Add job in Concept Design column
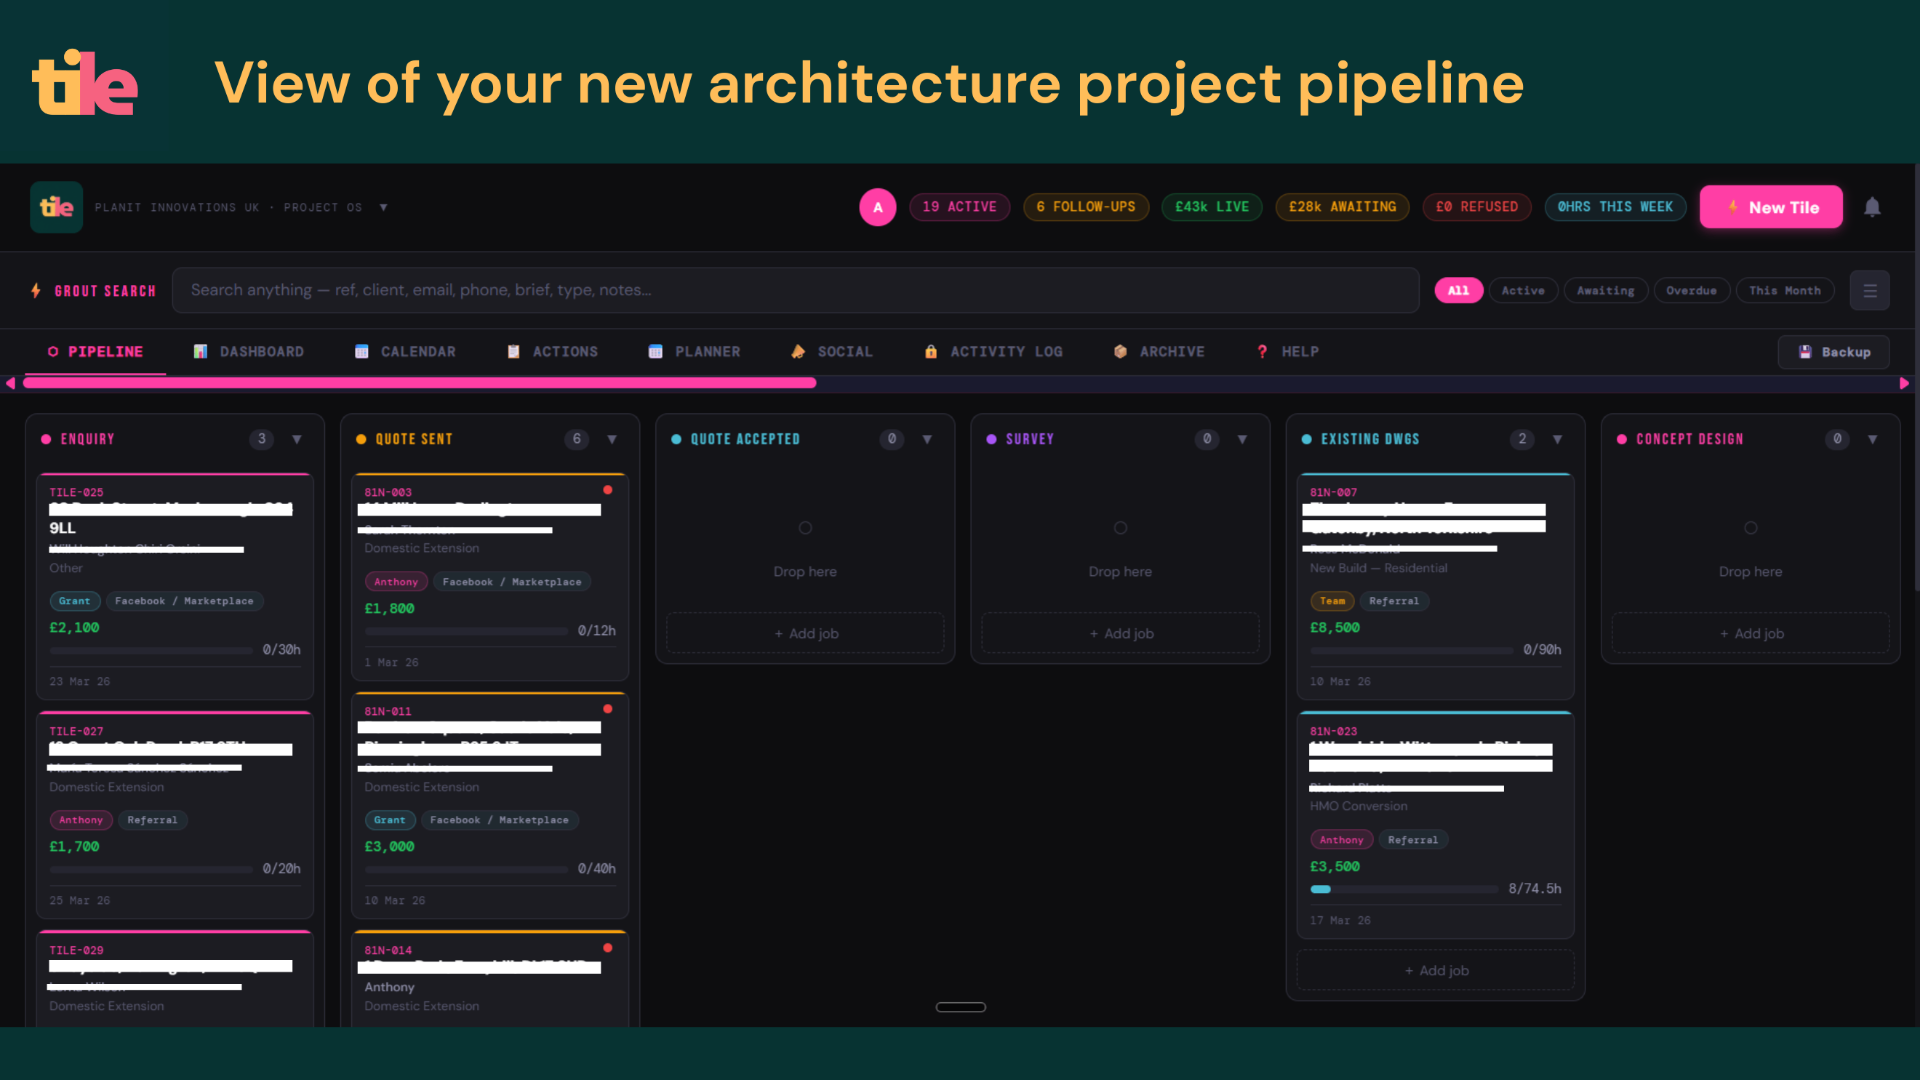 [1750, 634]
